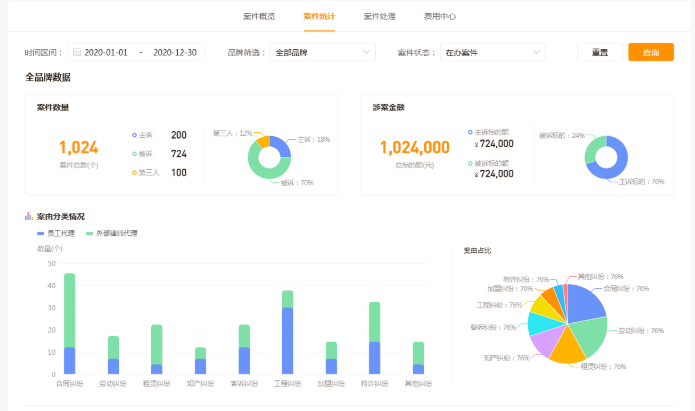
Task: Click the yellow 第三人 circle marker
Action: point(134,173)
